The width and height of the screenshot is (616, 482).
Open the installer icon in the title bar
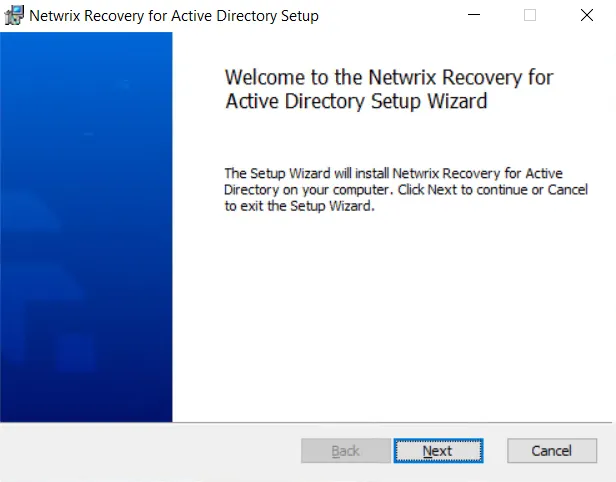[14, 16]
